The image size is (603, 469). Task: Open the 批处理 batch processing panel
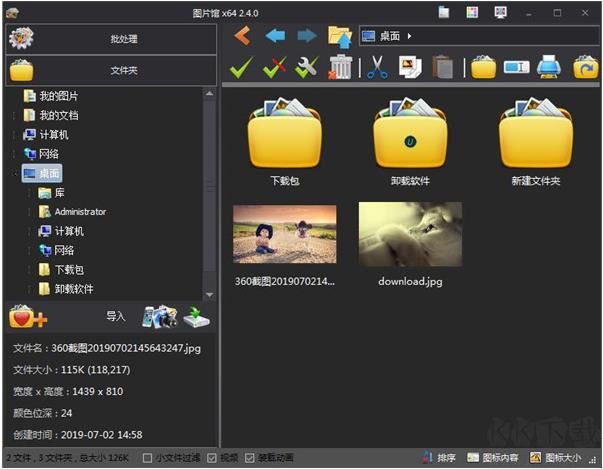coord(111,39)
